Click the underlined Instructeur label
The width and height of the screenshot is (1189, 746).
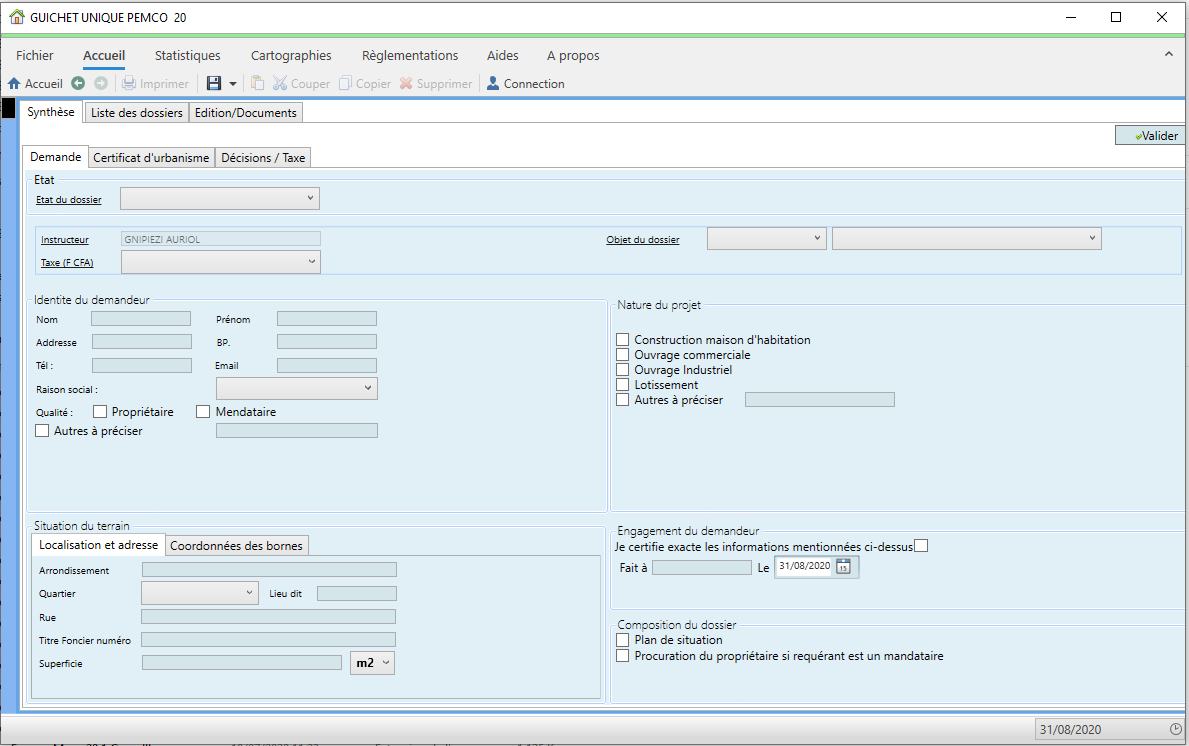(65, 240)
